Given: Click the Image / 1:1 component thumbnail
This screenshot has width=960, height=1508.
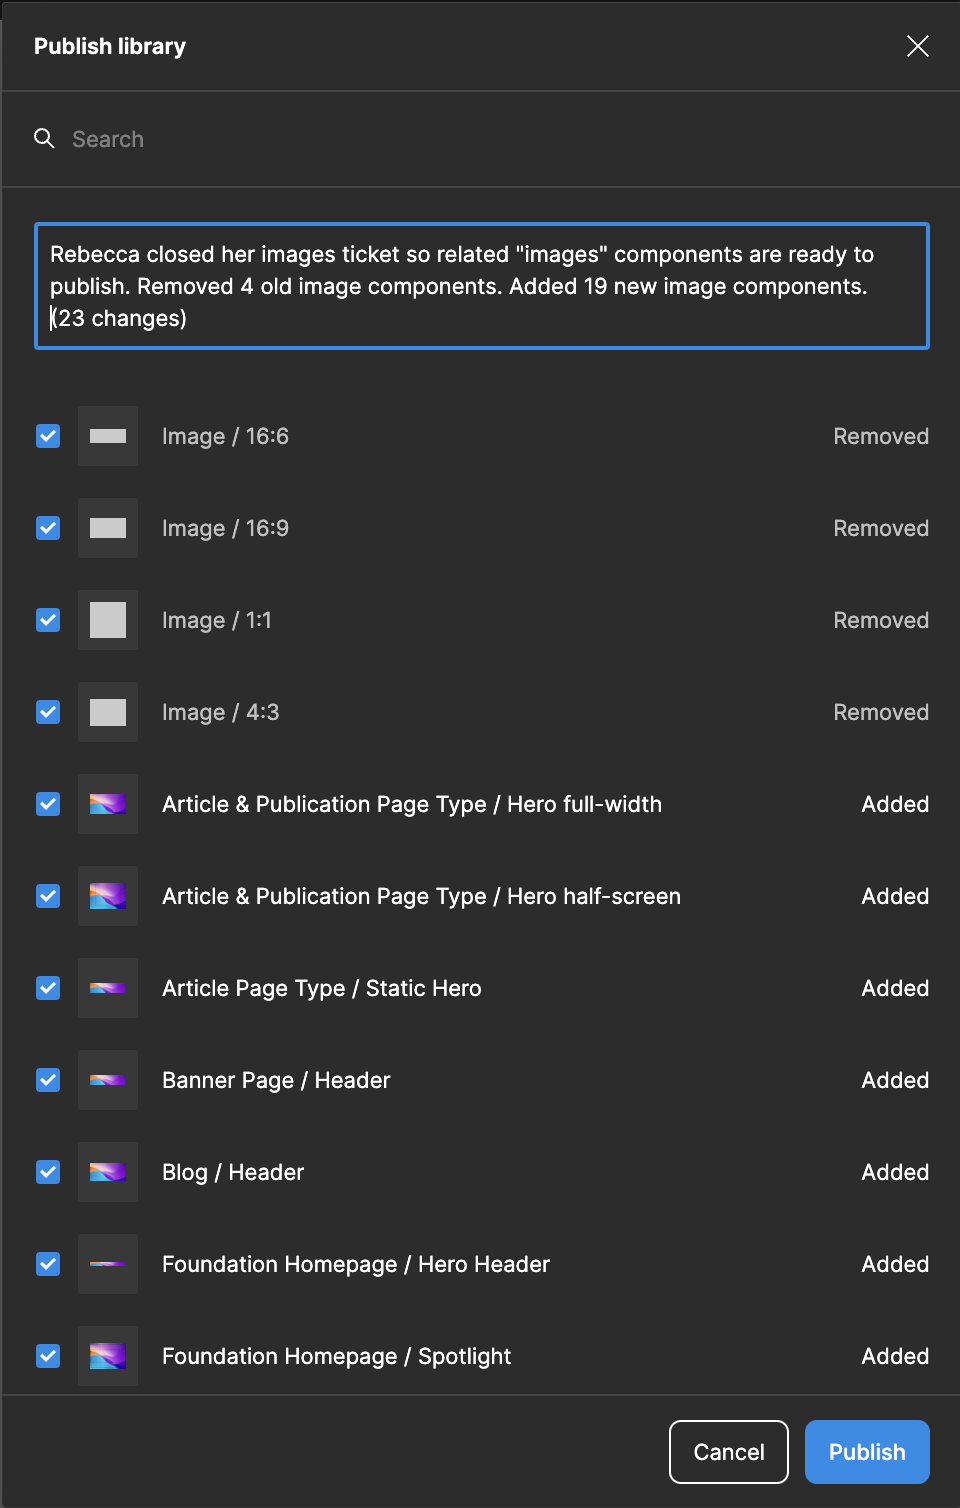Looking at the screenshot, I should click(107, 620).
